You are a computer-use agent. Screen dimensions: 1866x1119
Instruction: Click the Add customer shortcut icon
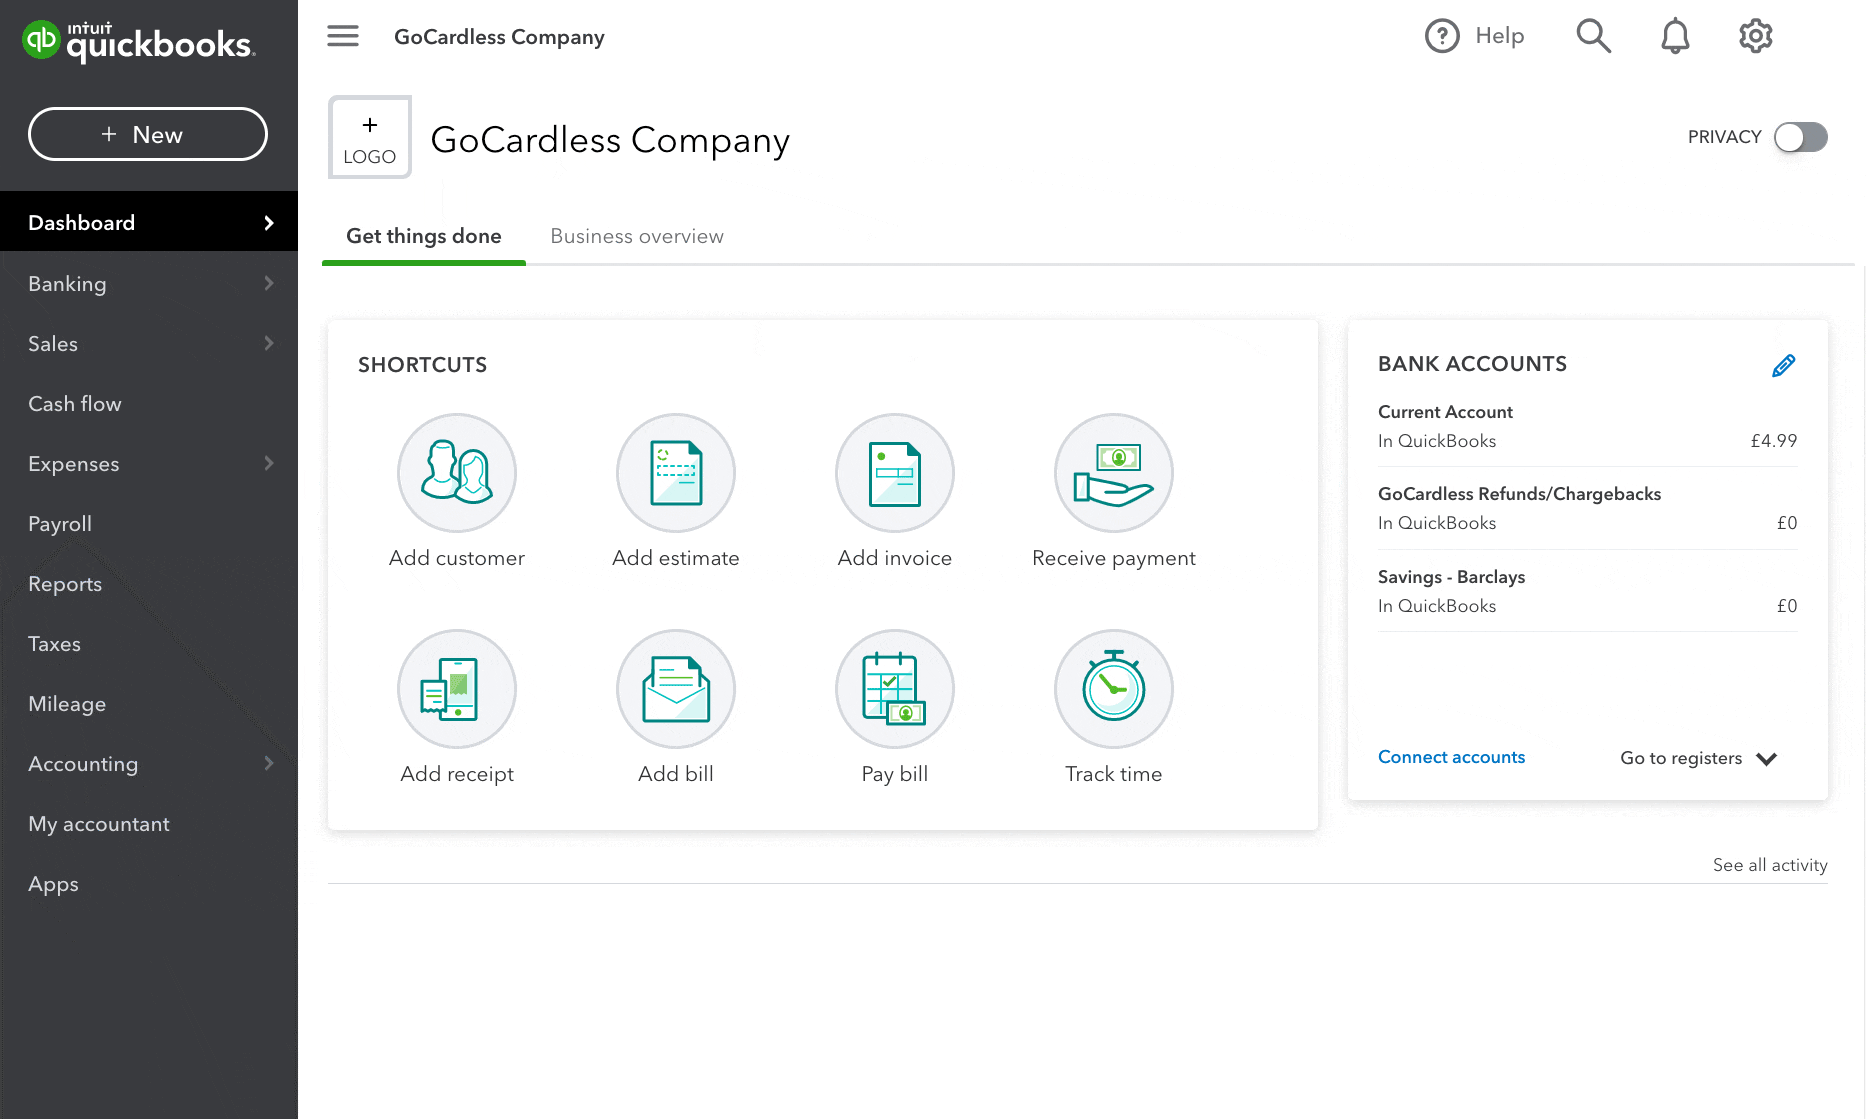[457, 473]
